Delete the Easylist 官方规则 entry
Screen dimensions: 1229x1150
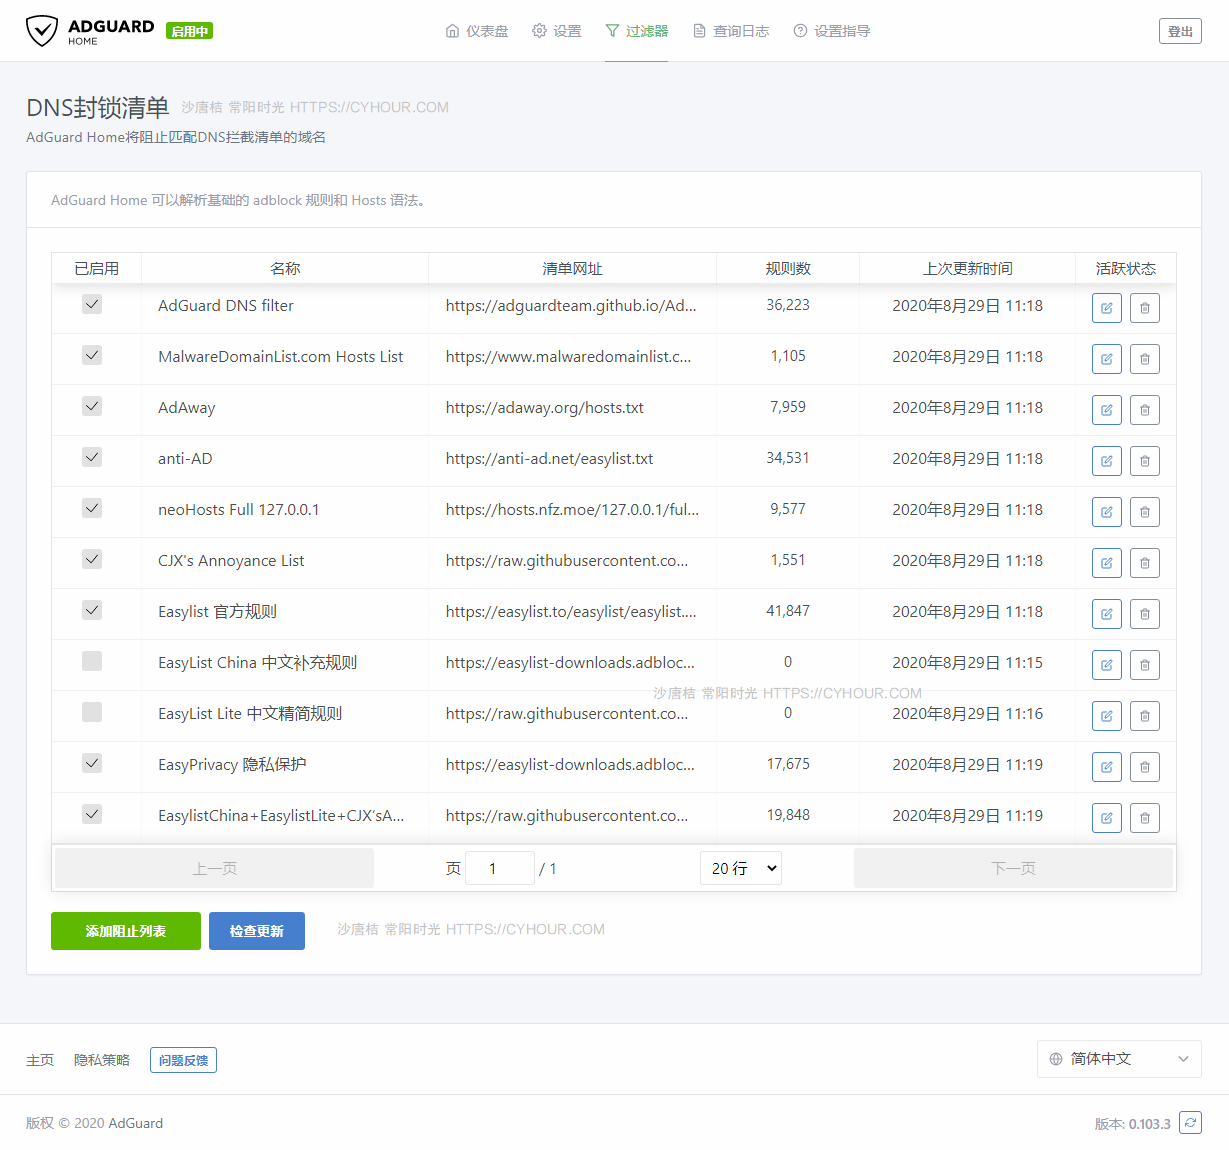click(x=1145, y=614)
